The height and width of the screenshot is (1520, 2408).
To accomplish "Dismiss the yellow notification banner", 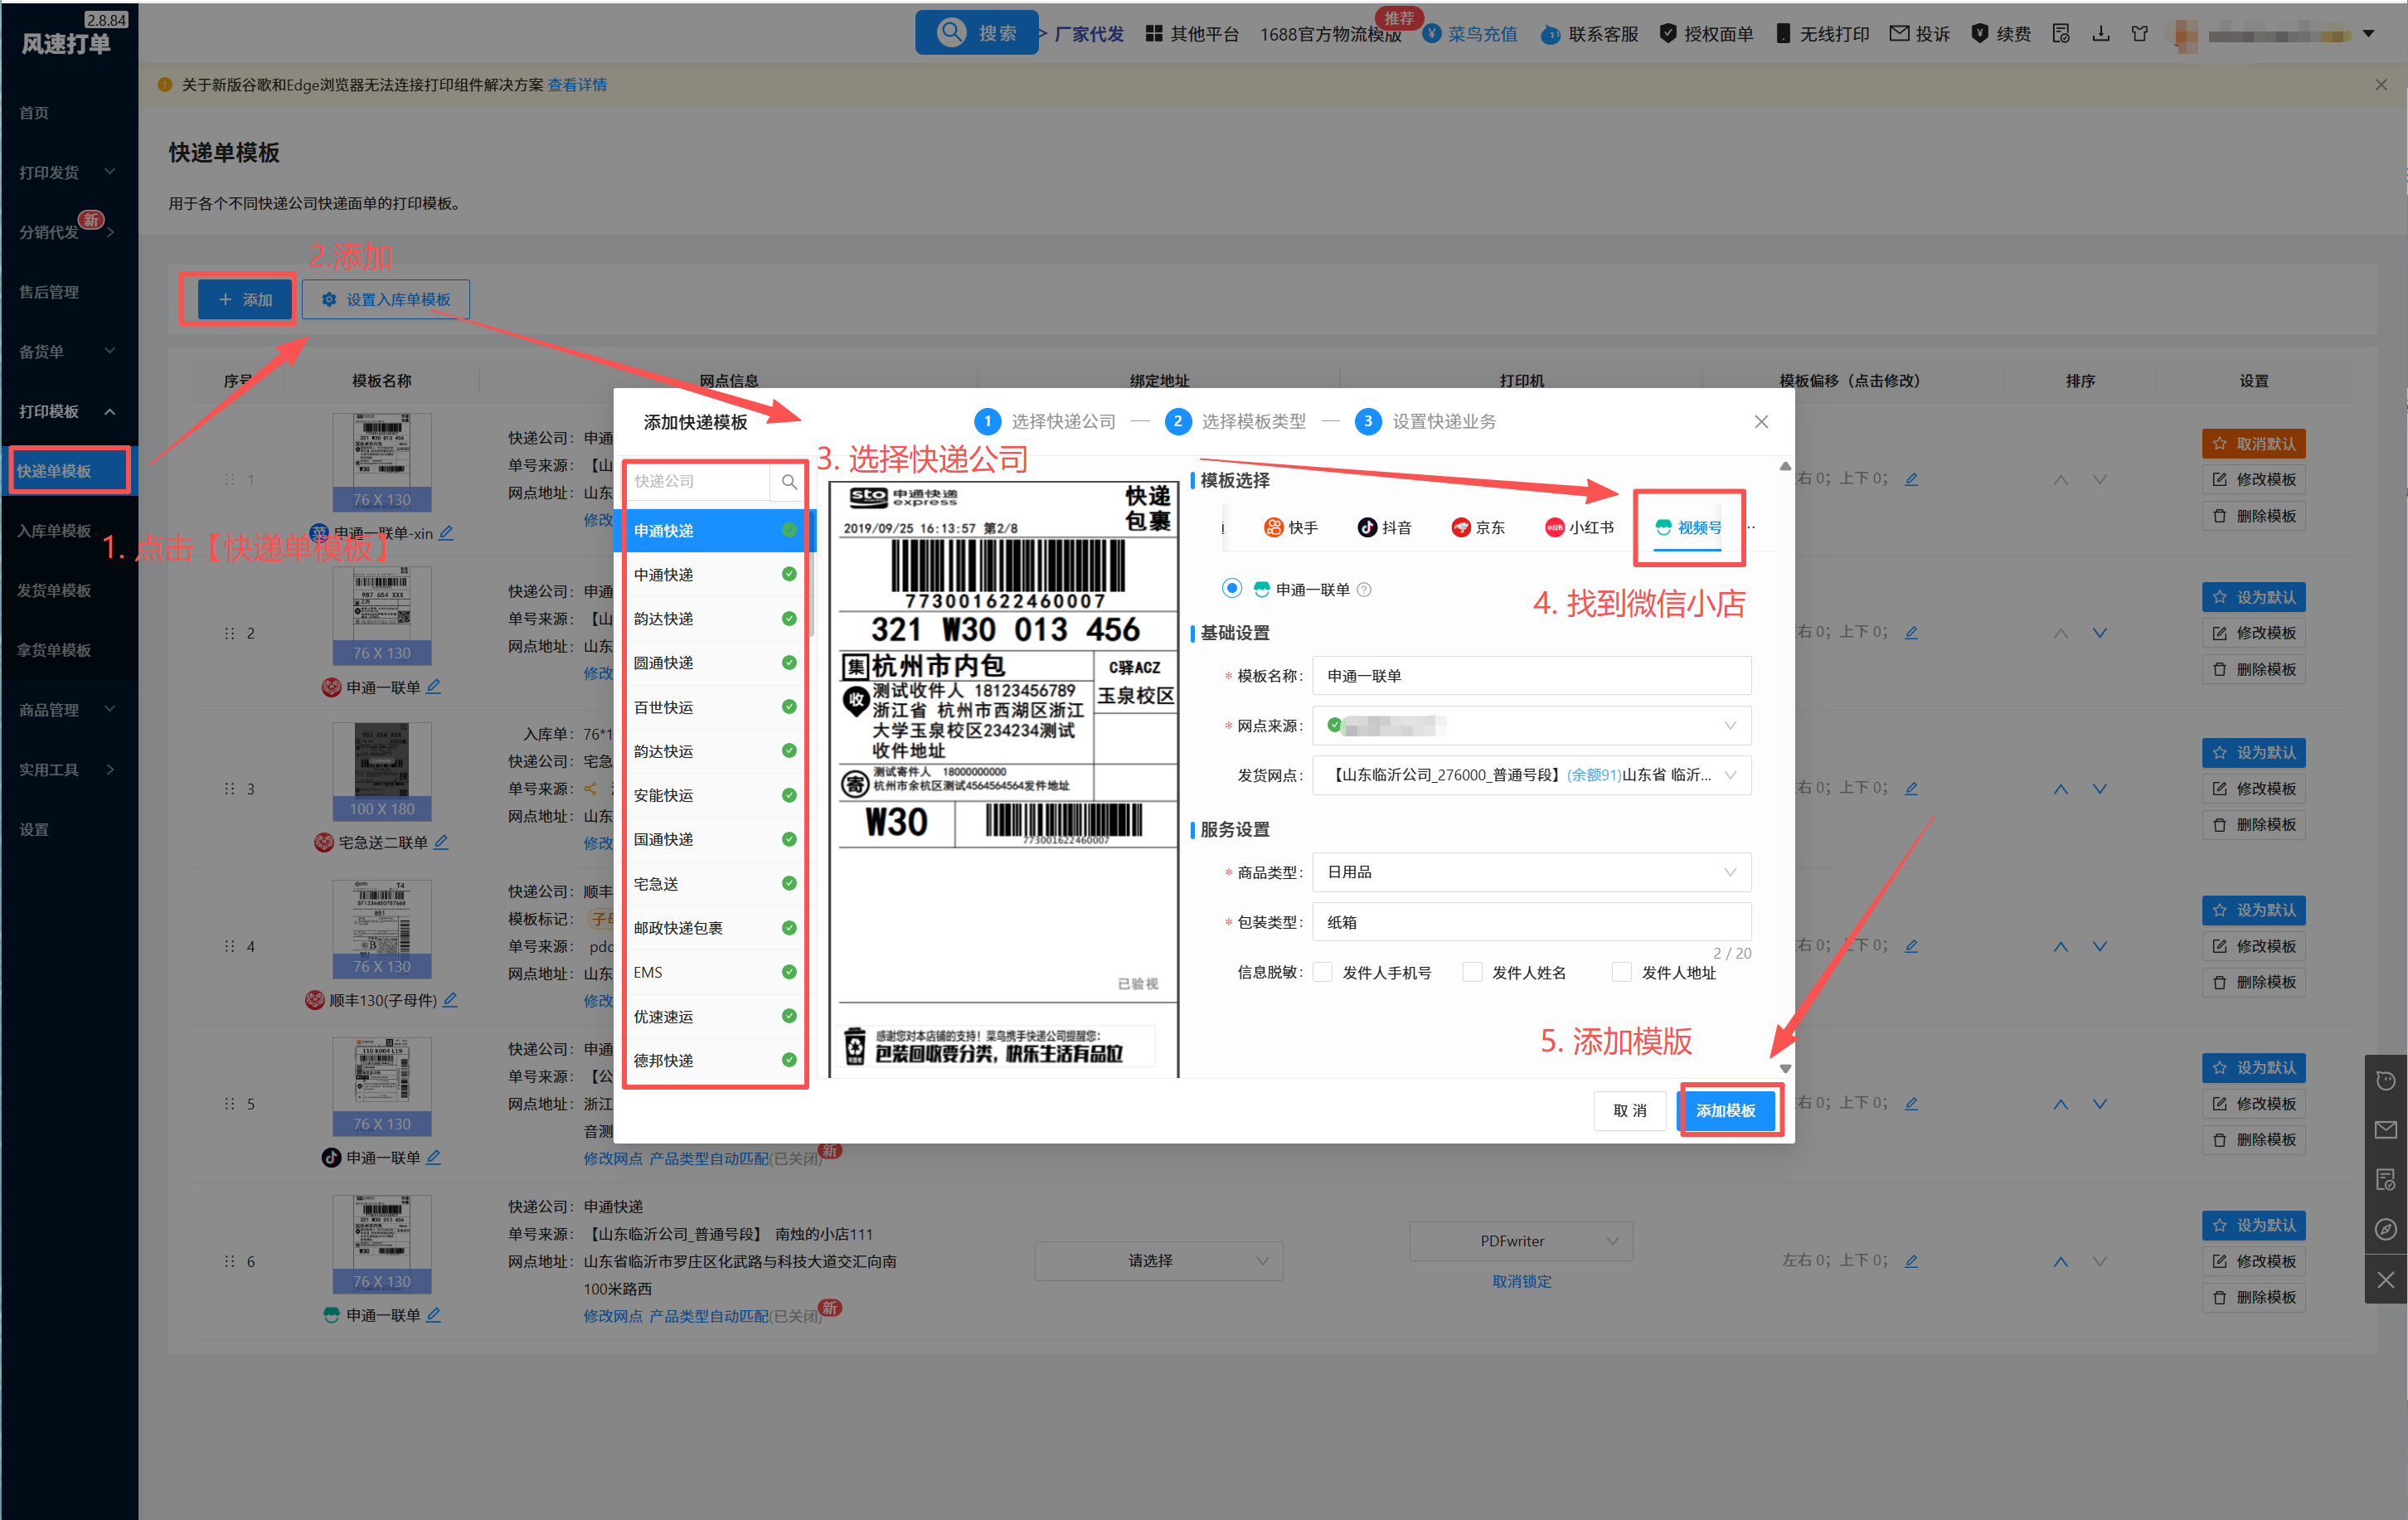I will click(x=2381, y=85).
